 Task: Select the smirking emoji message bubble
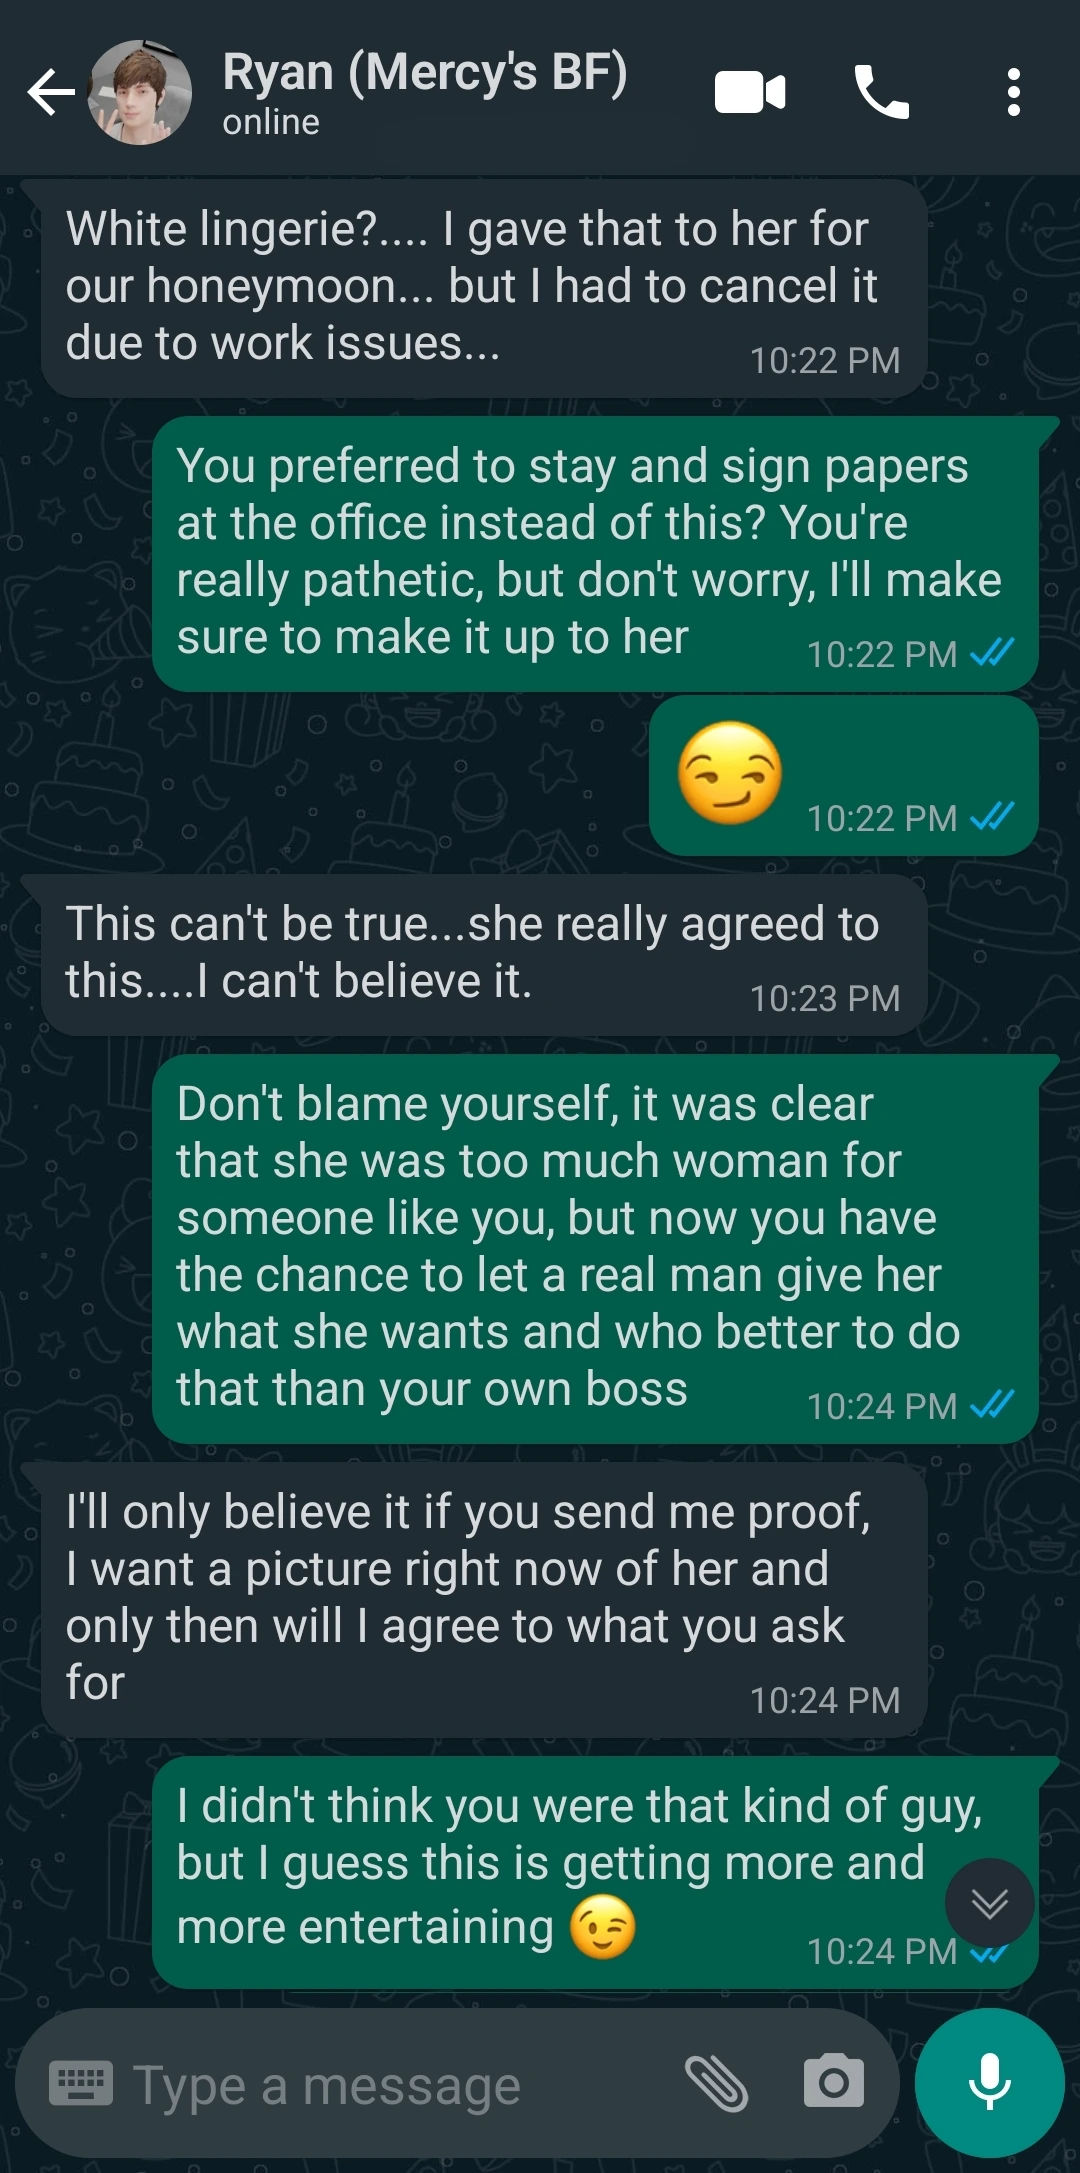[844, 776]
